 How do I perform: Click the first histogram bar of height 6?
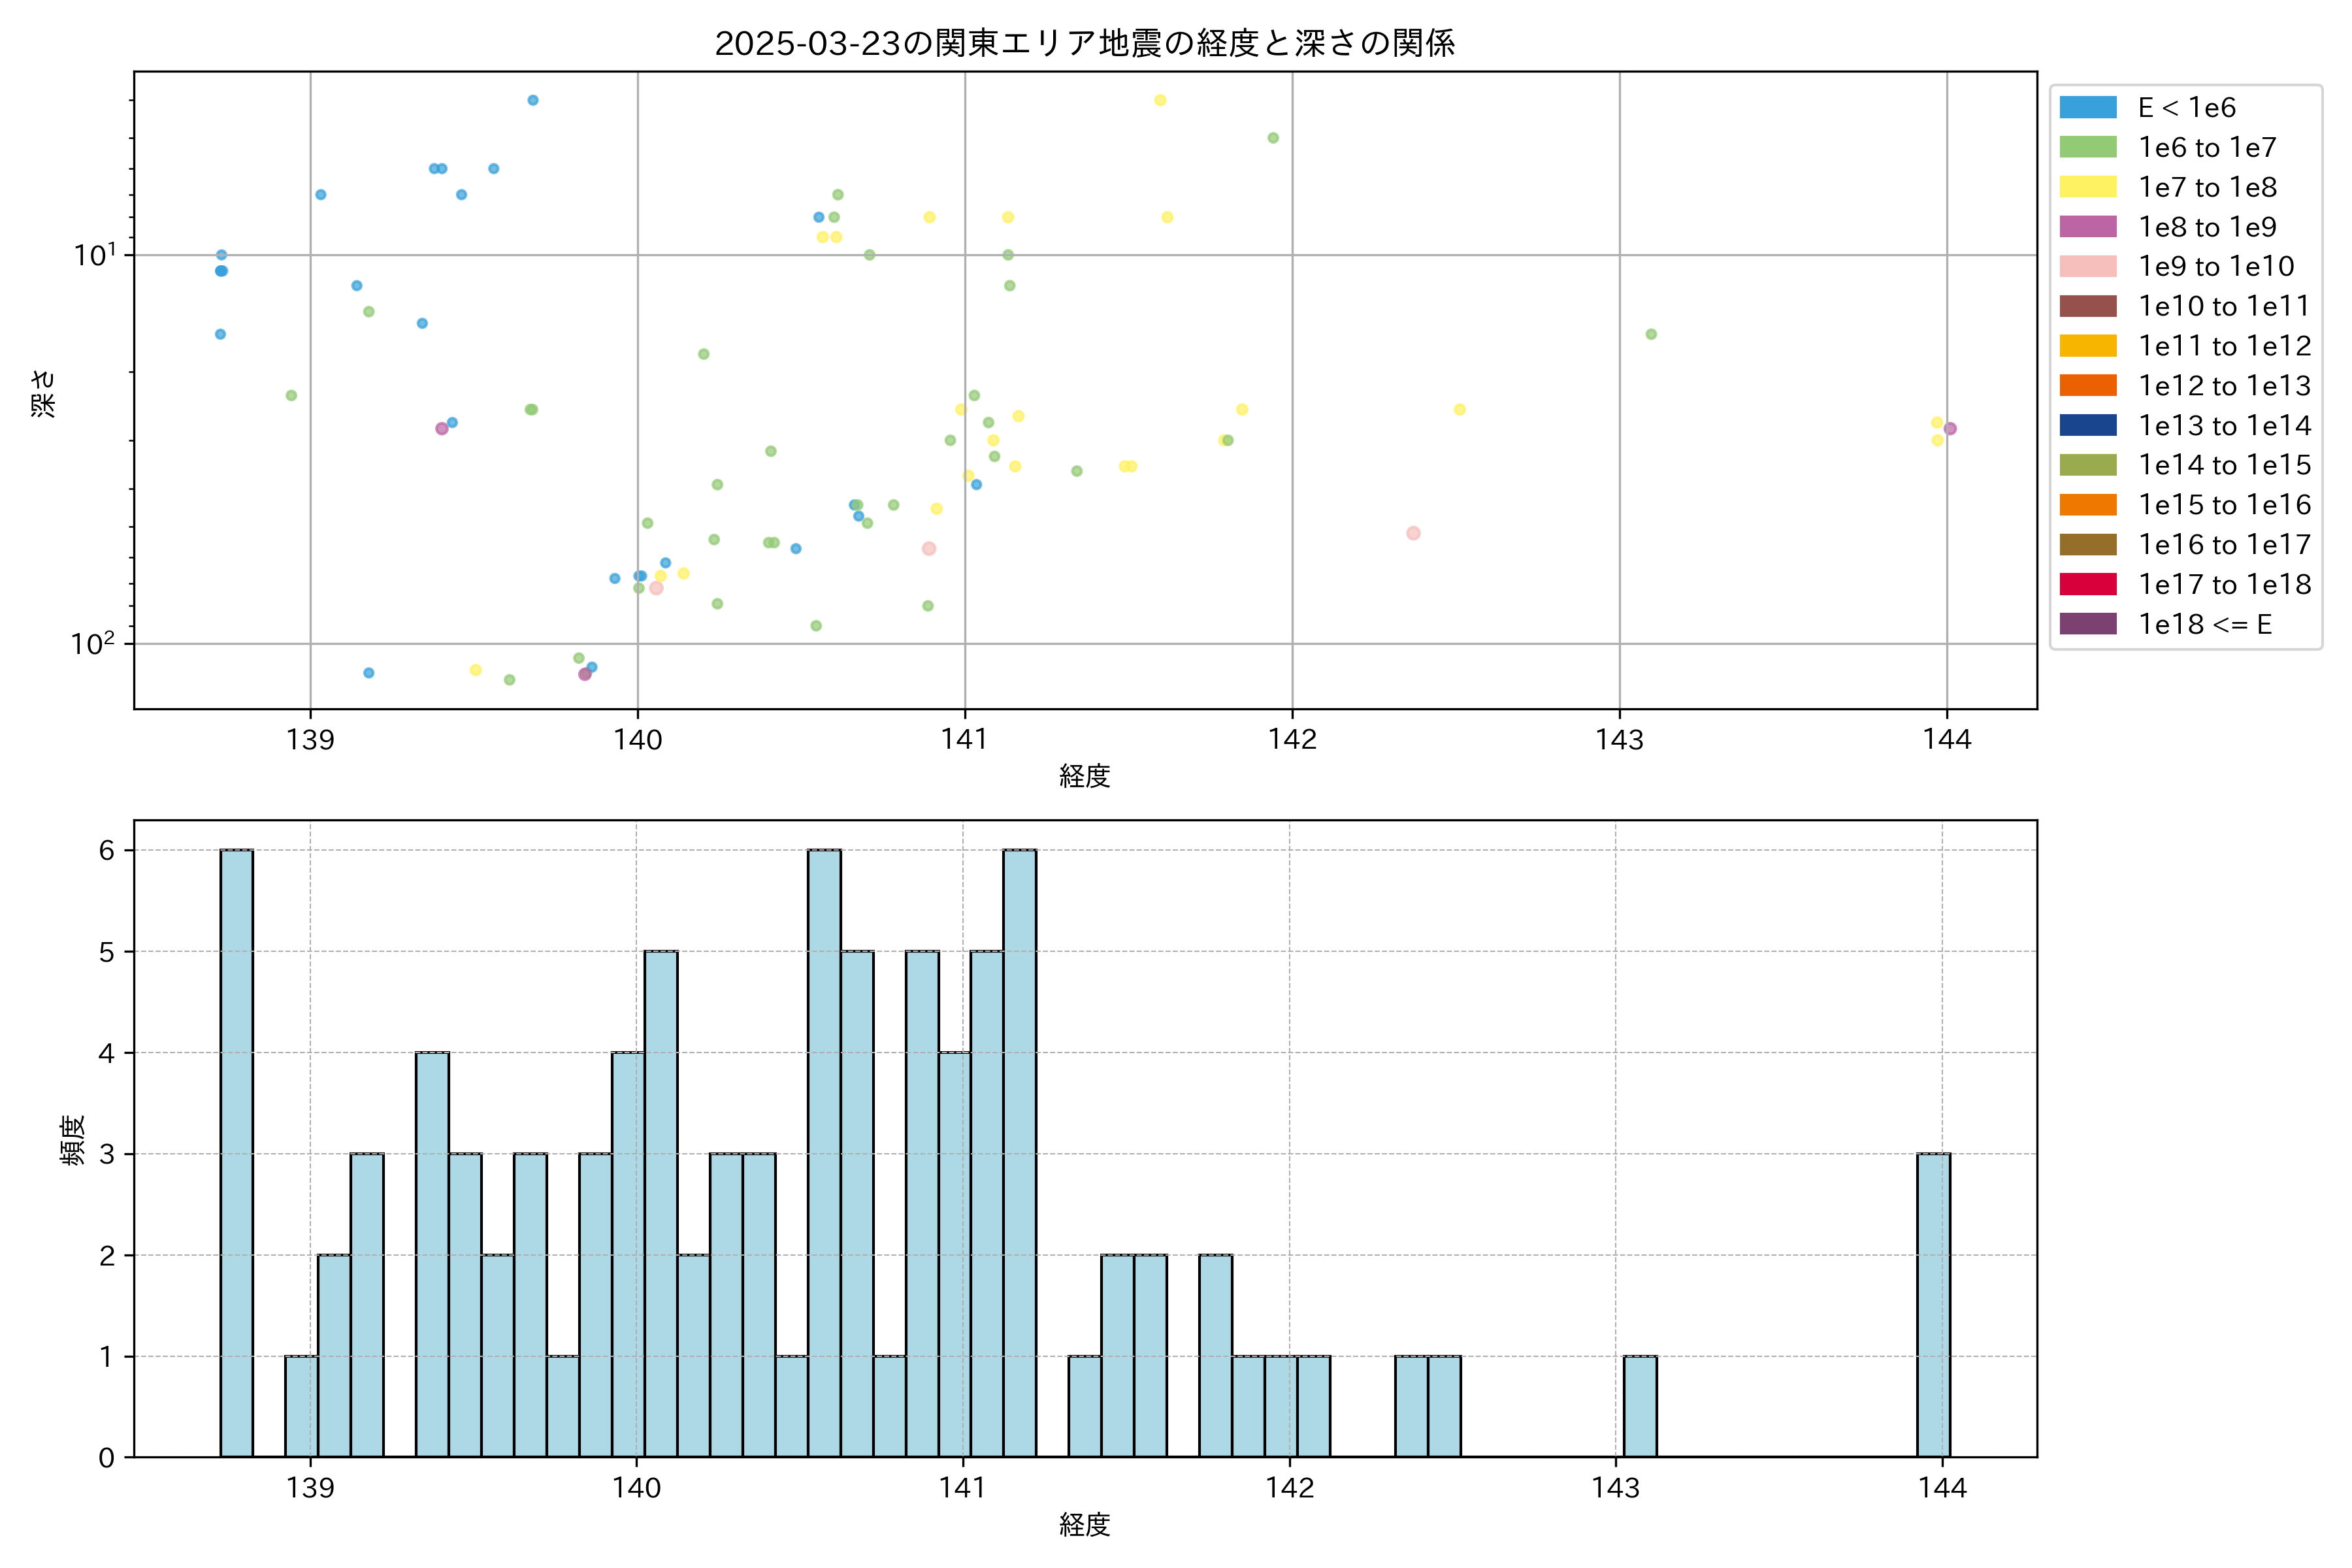click(237, 1153)
